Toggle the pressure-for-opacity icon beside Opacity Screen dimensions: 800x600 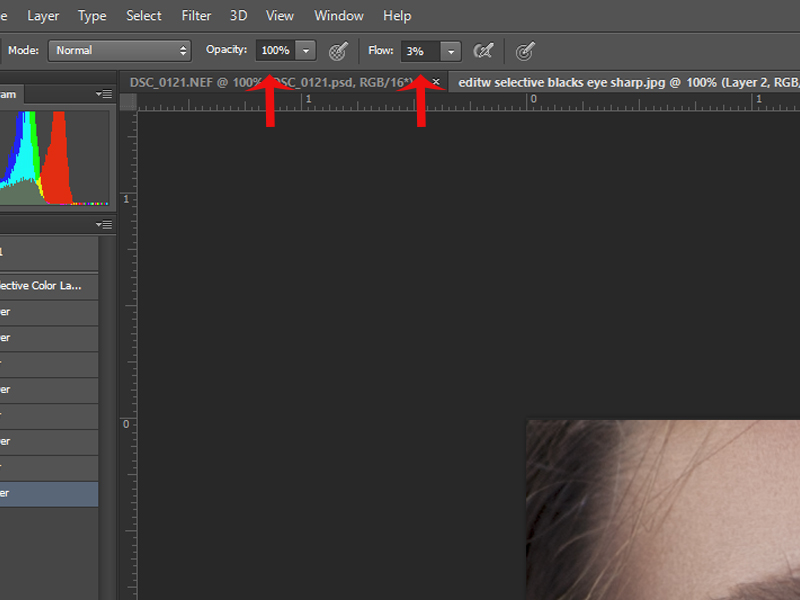click(x=338, y=51)
